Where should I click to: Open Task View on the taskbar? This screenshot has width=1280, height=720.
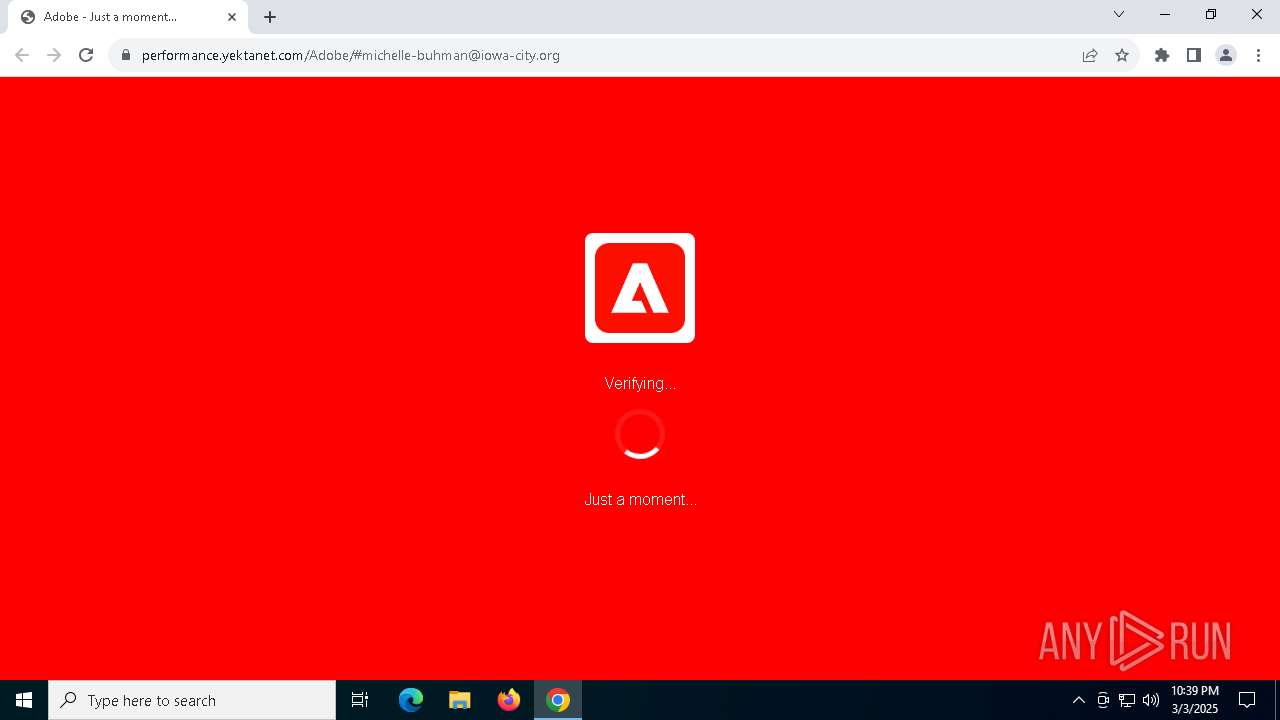tap(360, 700)
